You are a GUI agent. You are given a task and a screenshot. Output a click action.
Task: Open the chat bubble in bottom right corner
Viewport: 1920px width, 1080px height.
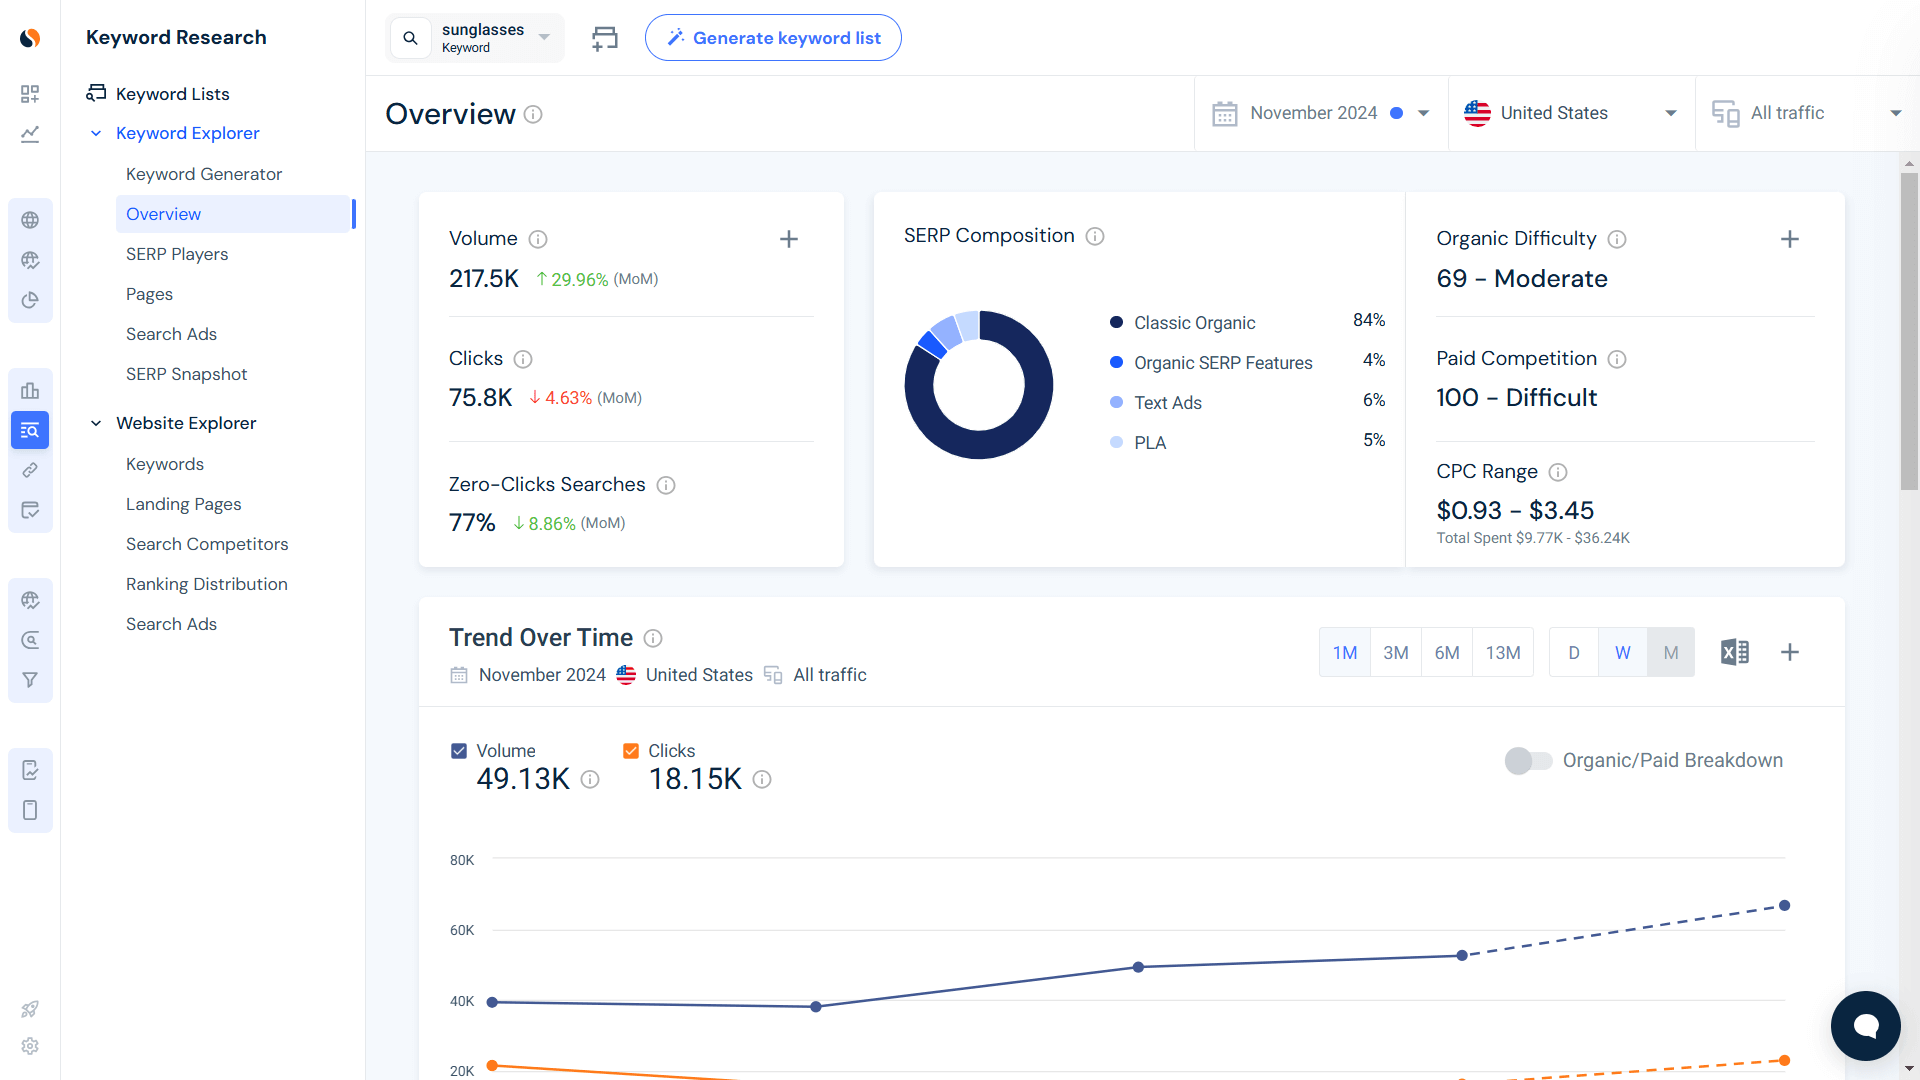(x=1865, y=1025)
